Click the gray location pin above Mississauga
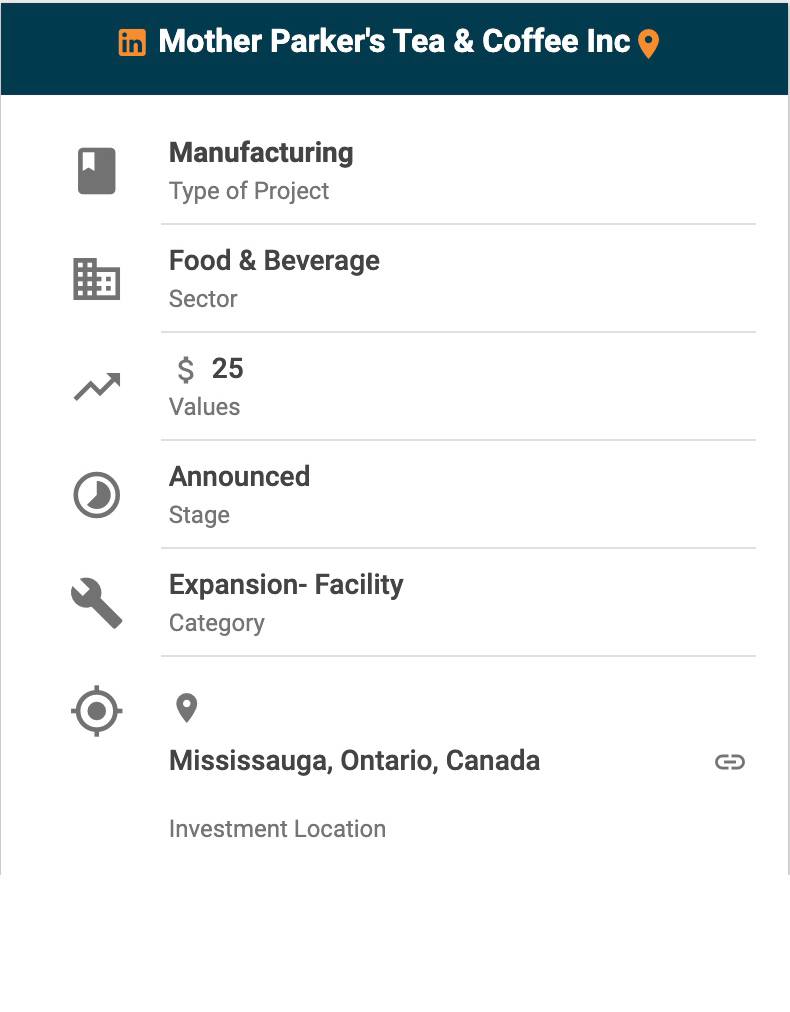Viewport: 790px width, 1012px height. click(x=187, y=708)
